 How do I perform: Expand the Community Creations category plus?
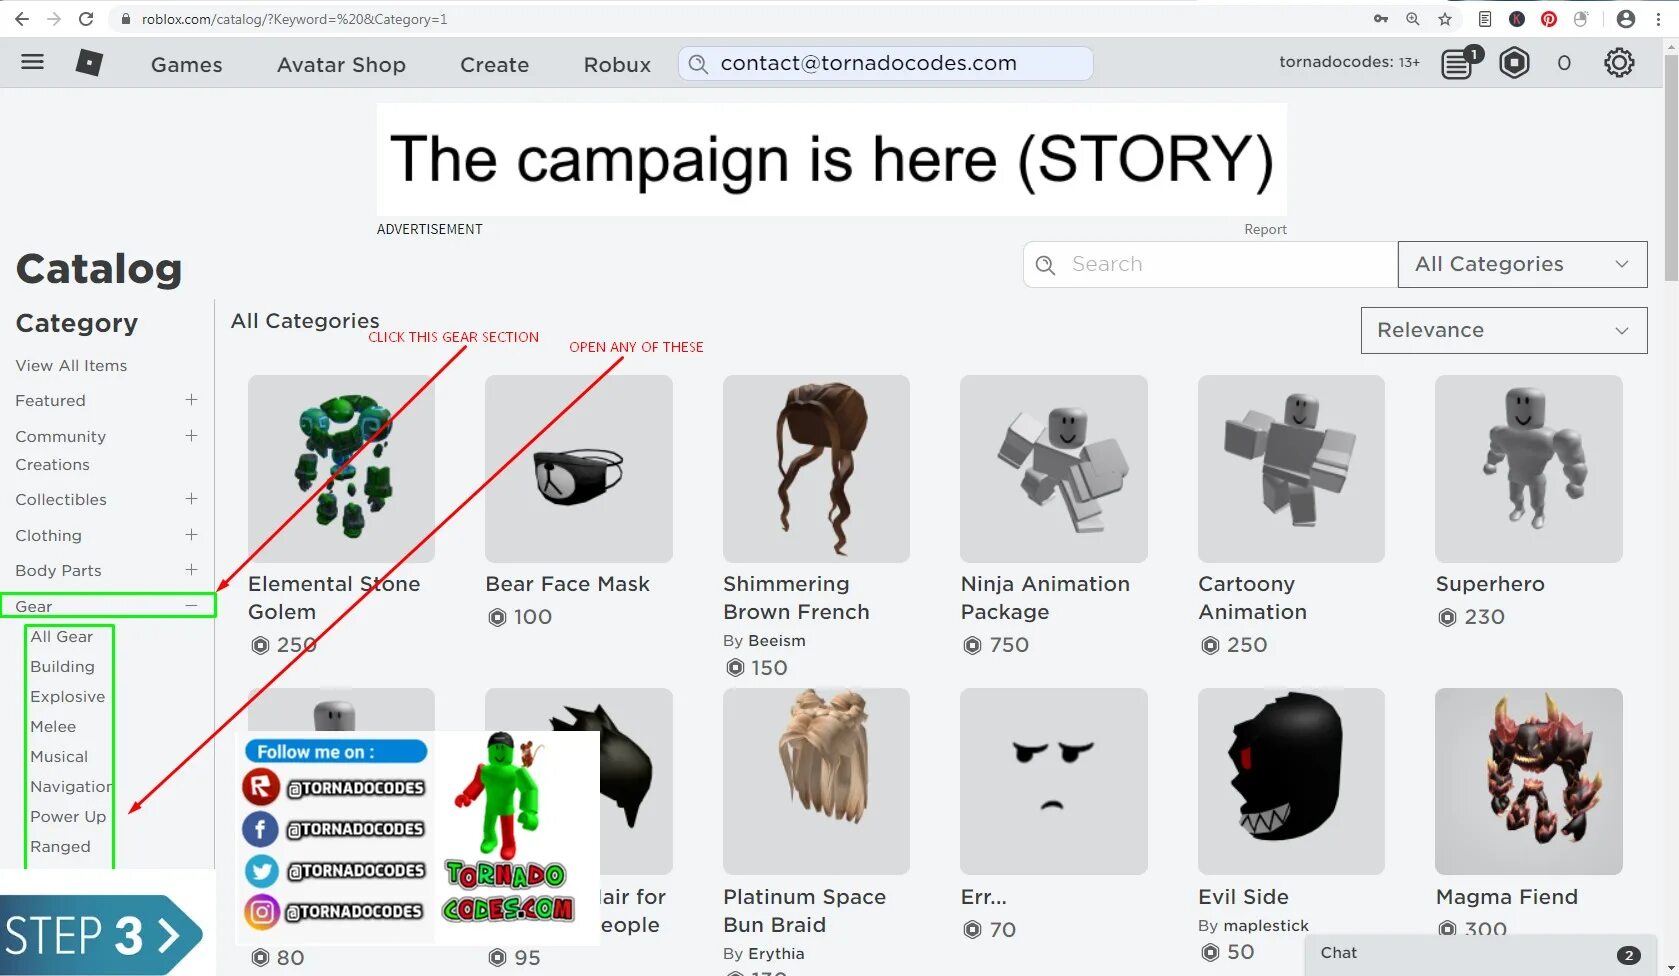191,436
